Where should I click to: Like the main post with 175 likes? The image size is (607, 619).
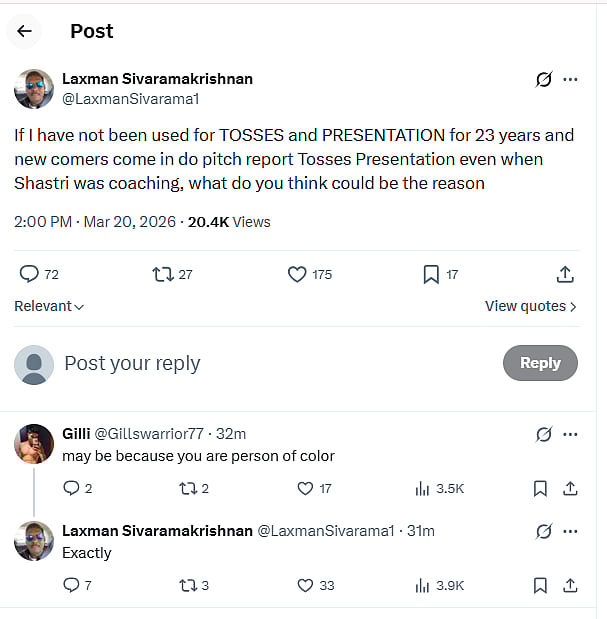point(297,274)
